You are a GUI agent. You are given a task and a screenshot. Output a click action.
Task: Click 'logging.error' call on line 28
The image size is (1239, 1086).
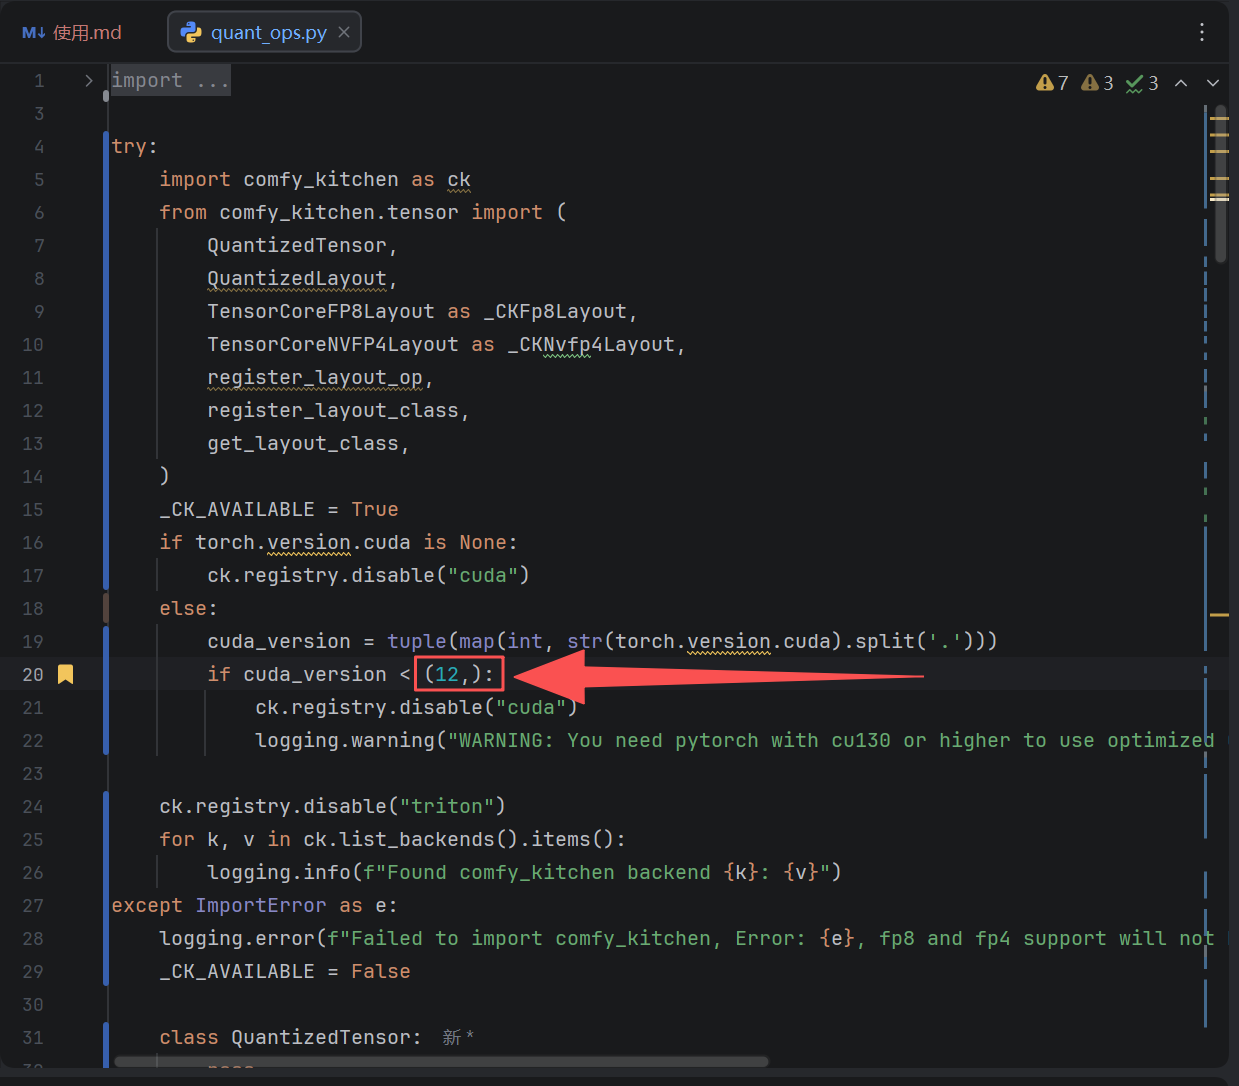[237, 938]
